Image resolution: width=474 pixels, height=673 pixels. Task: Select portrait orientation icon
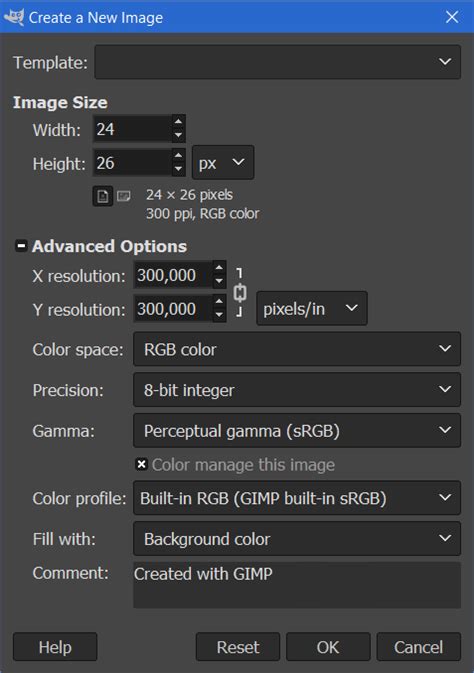tap(103, 197)
